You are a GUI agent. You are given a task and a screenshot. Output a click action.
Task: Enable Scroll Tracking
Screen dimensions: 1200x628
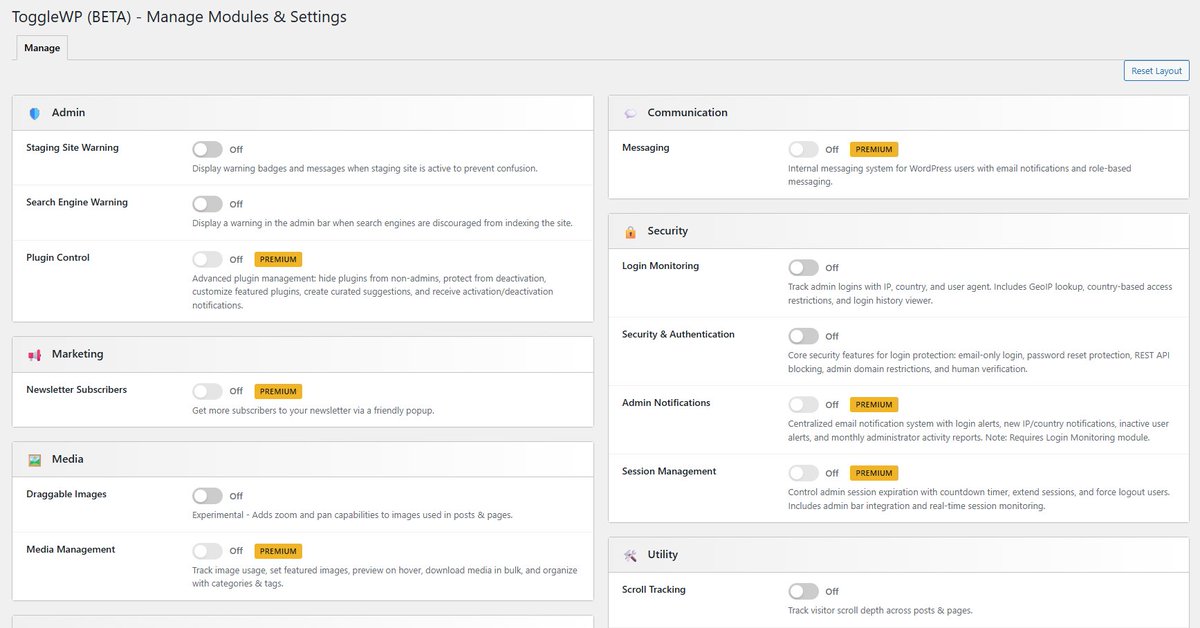803,591
